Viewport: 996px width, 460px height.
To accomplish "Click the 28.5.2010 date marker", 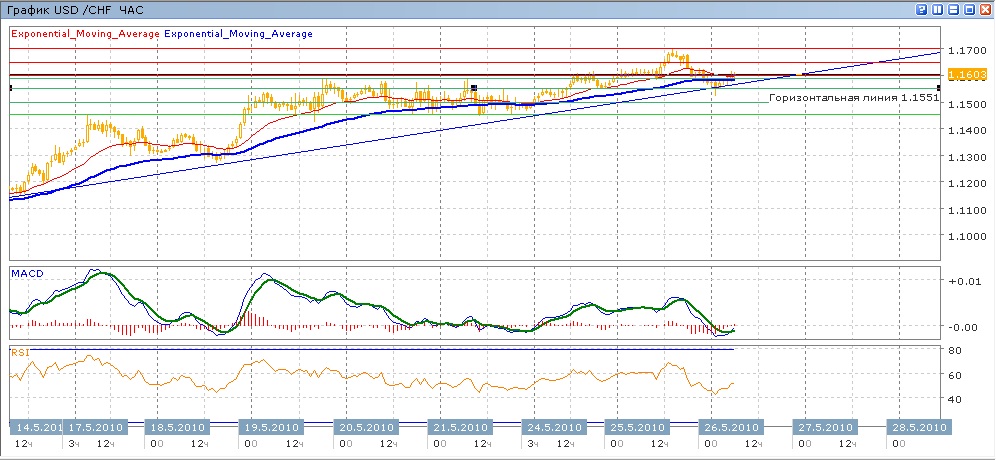I will [x=919, y=427].
